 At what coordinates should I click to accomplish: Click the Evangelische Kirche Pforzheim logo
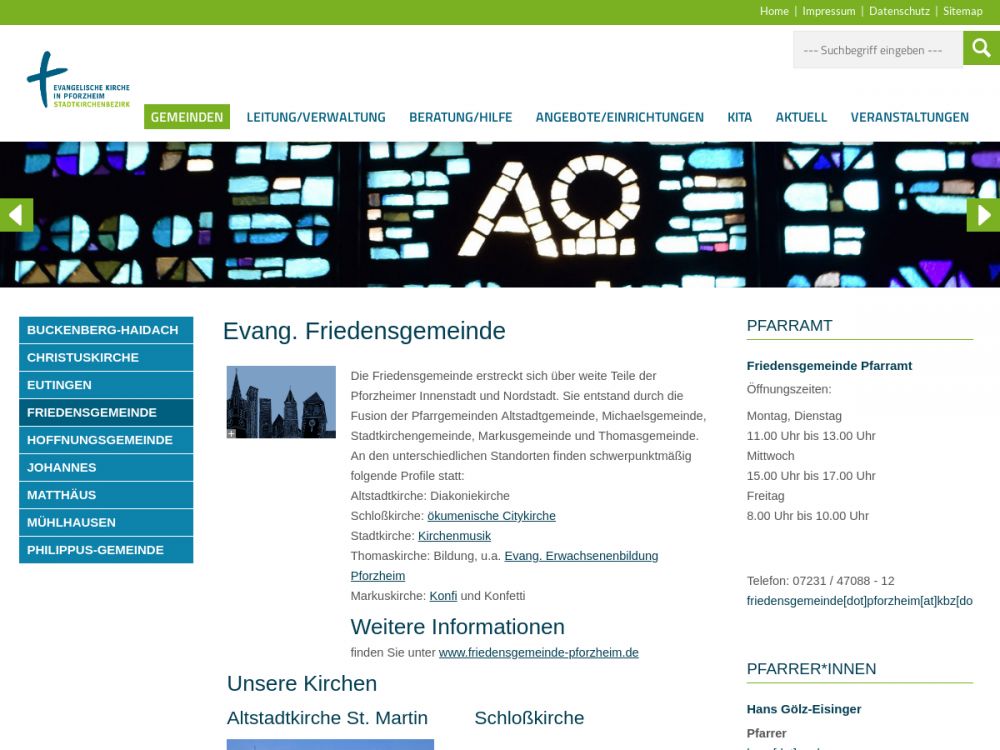(x=78, y=80)
